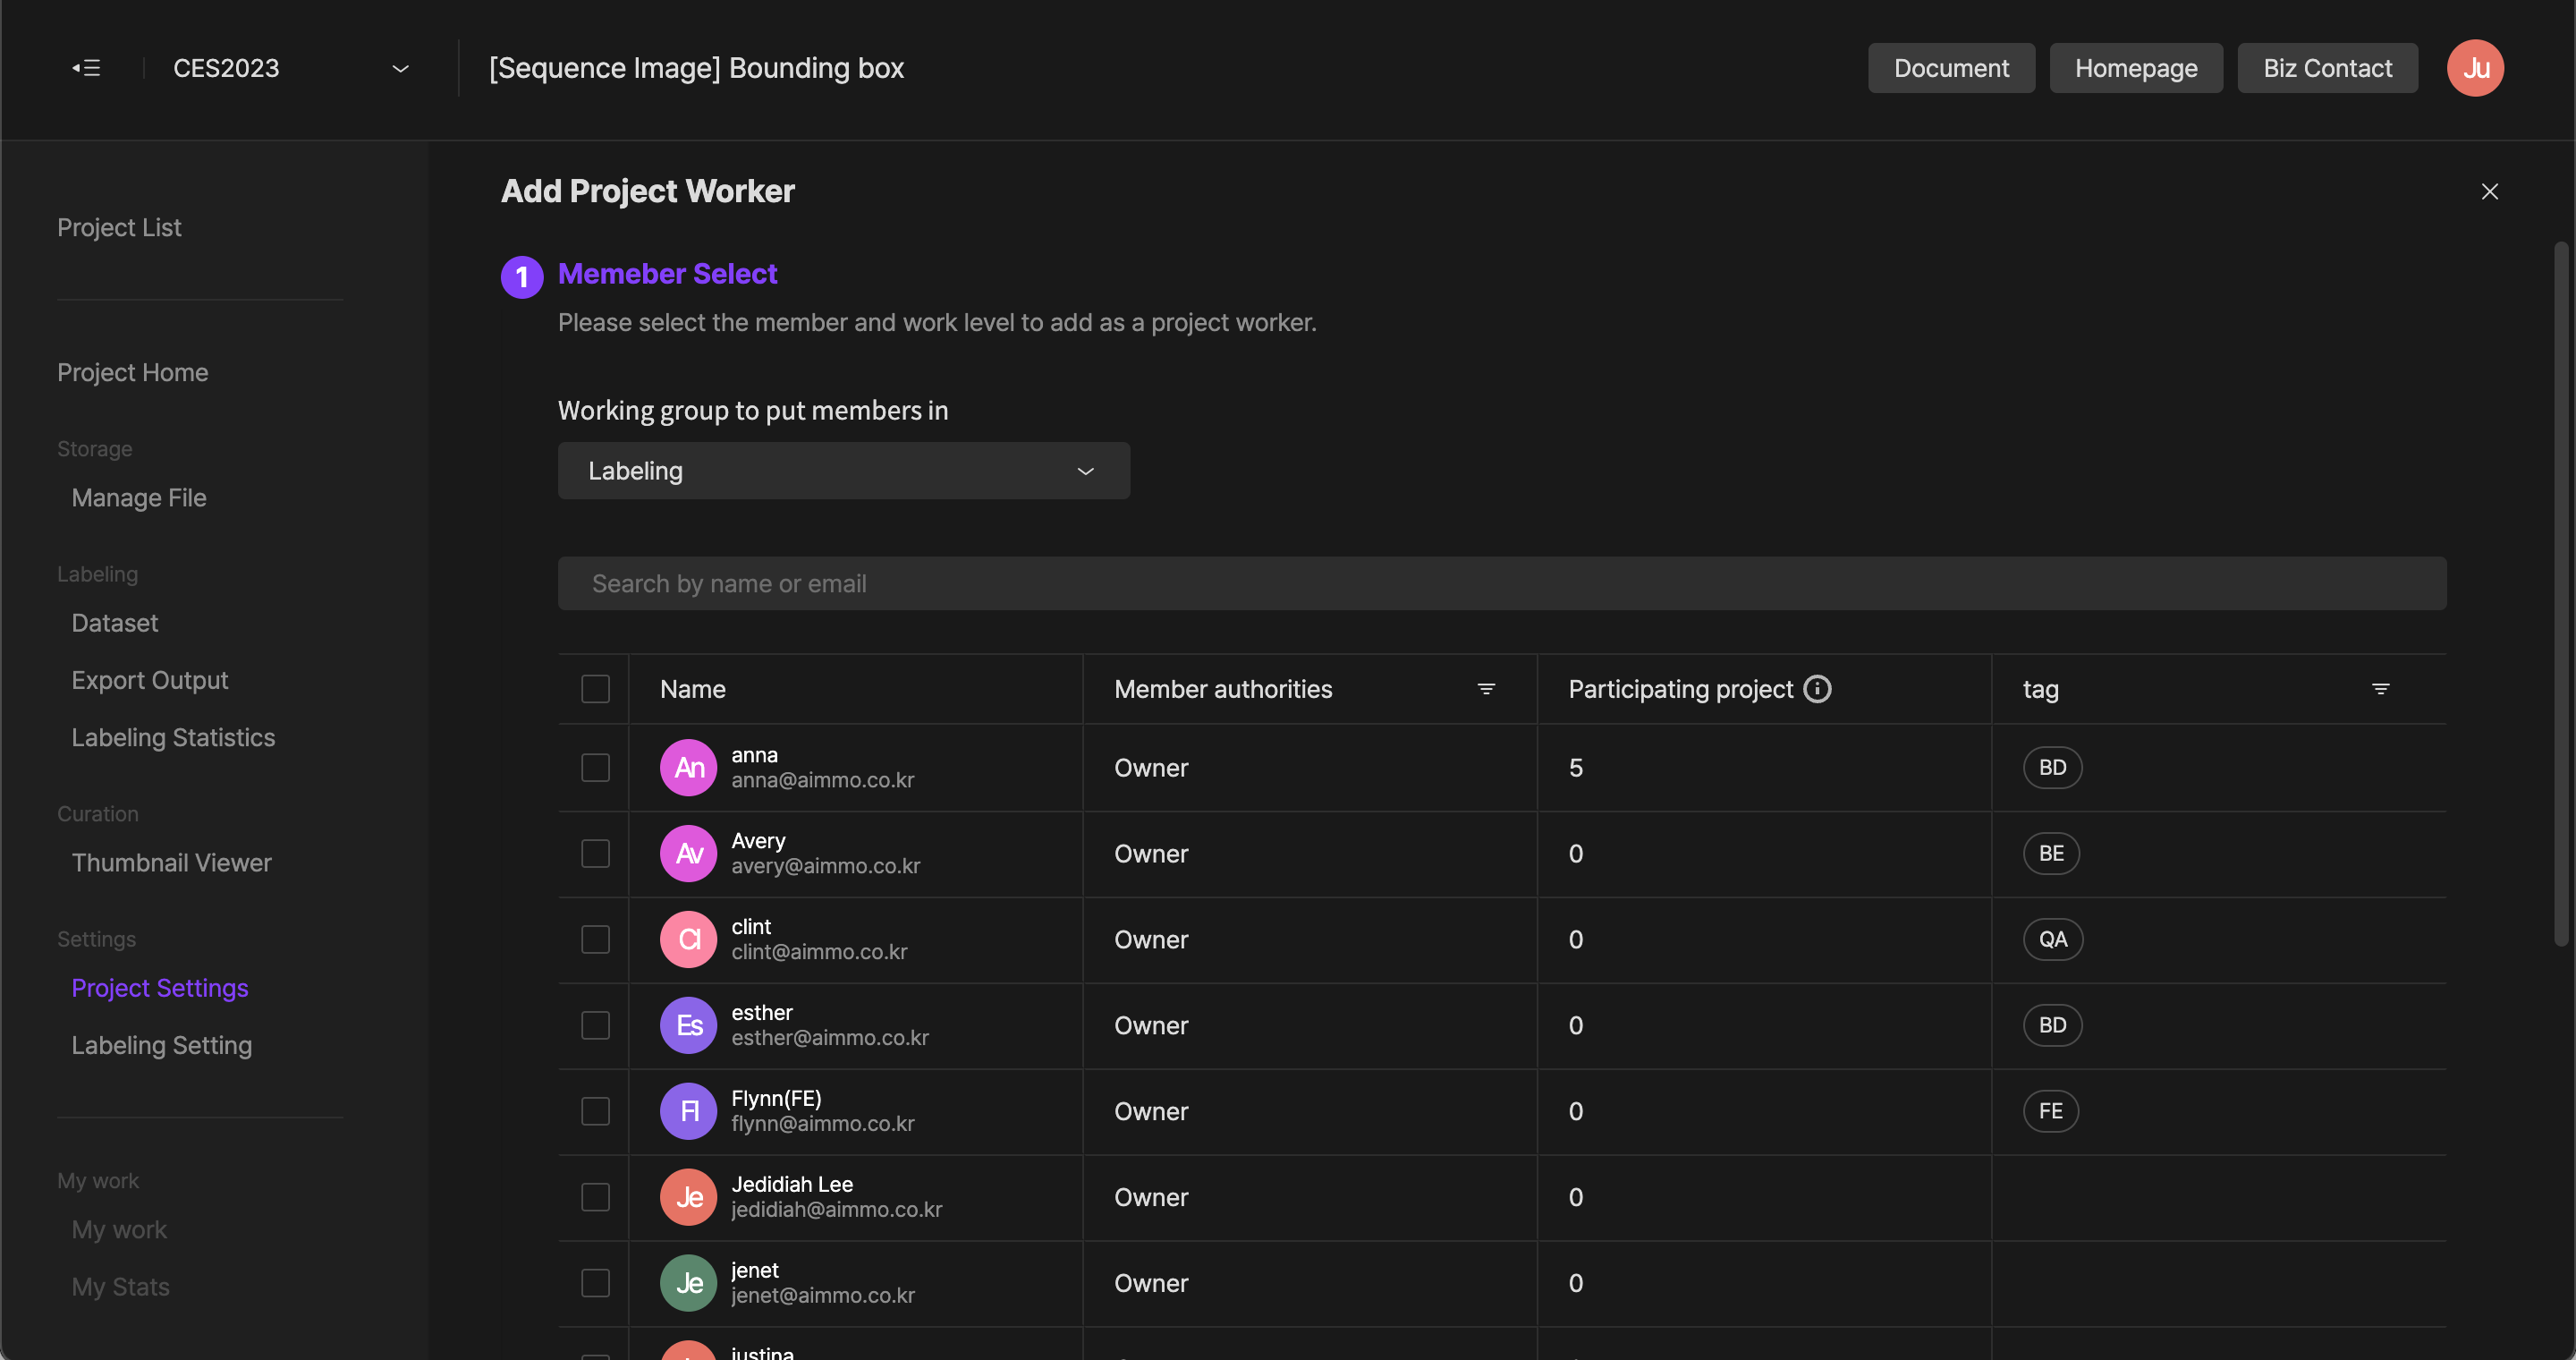
Task: Click the Ju user profile avatar
Action: 2474,68
